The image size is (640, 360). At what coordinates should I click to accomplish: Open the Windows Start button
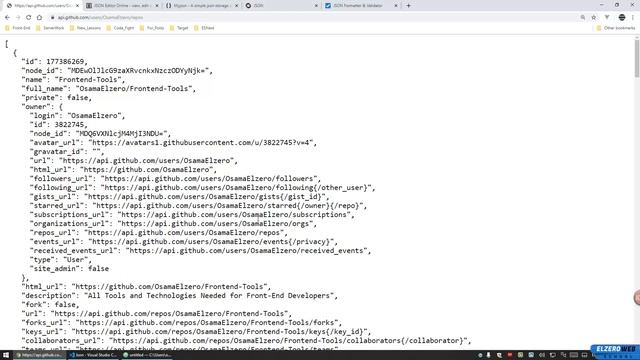tap(6, 355)
